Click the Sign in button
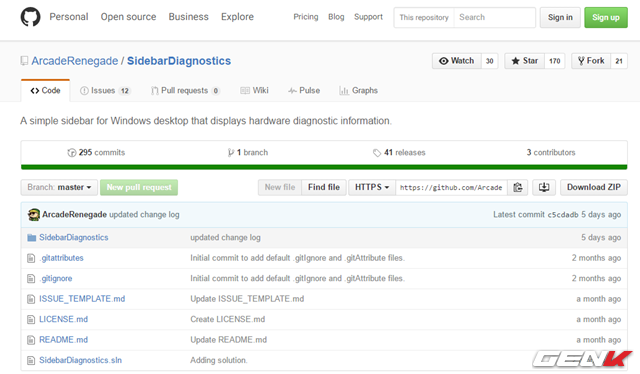Image resolution: width=640 pixels, height=374 pixels. (x=560, y=18)
